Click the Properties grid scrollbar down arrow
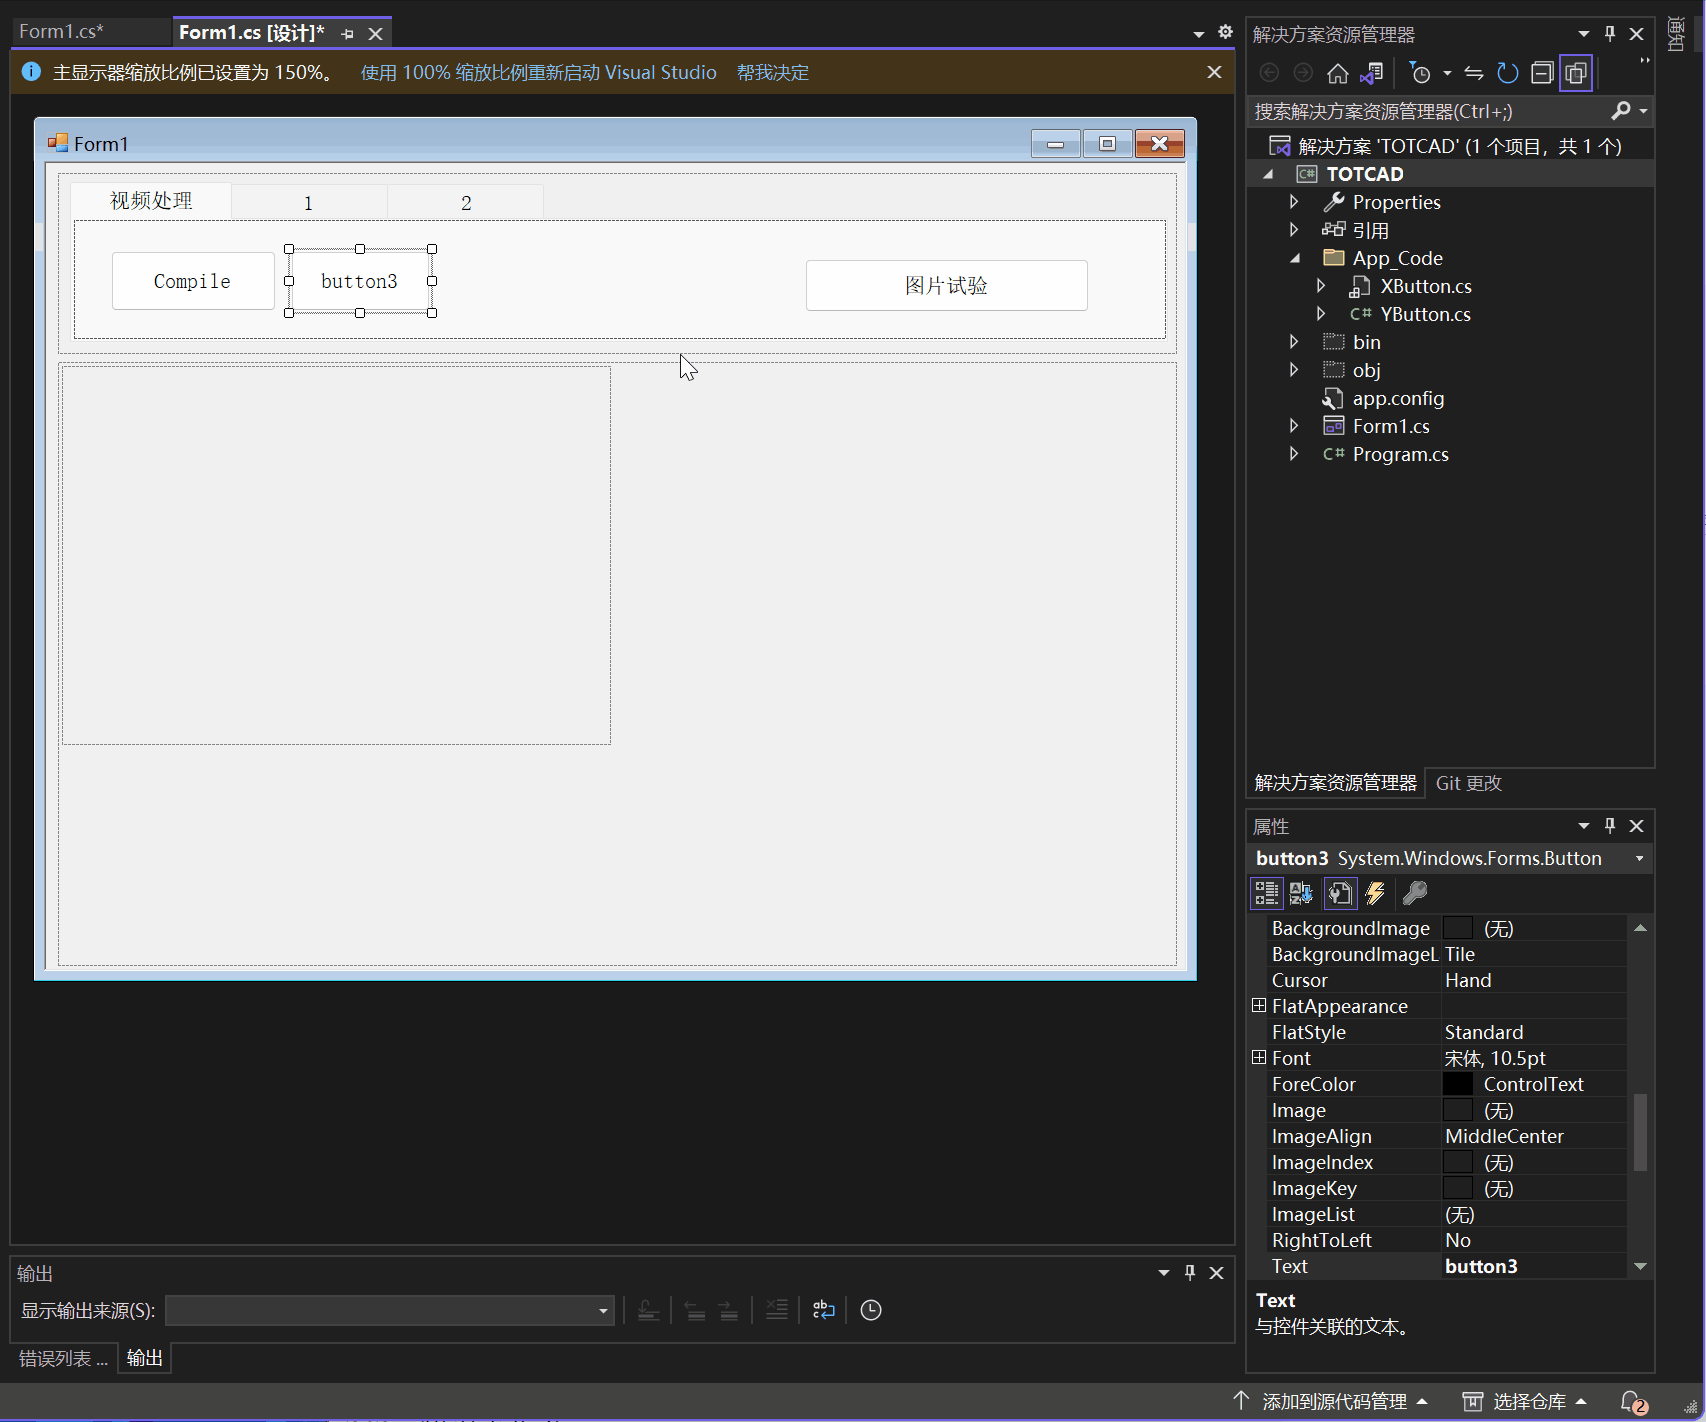 pos(1640,1266)
